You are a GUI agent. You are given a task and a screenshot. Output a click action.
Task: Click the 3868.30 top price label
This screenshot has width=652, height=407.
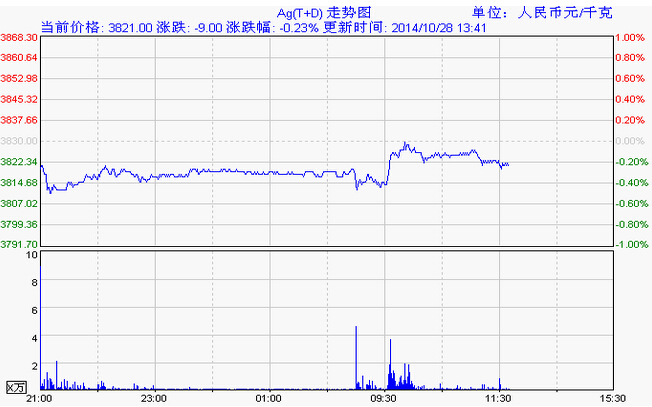[x=19, y=37]
